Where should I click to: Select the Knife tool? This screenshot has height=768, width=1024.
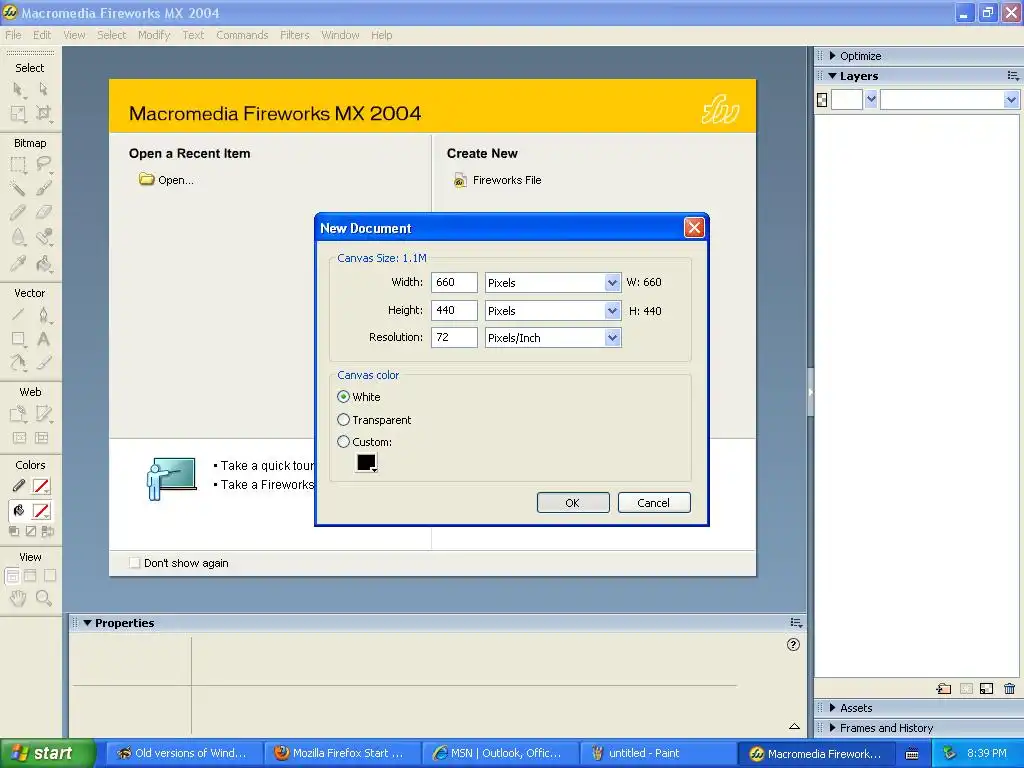tap(43, 363)
